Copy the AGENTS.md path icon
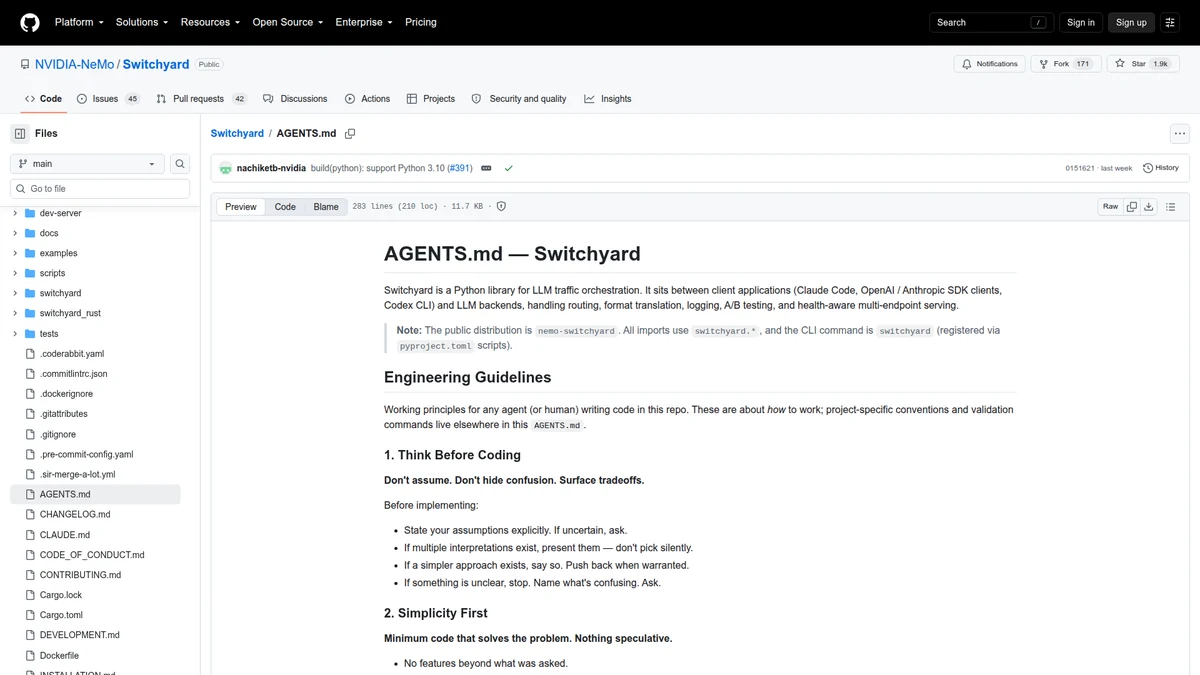Screen dimensions: 1200x675 tap(350, 133)
